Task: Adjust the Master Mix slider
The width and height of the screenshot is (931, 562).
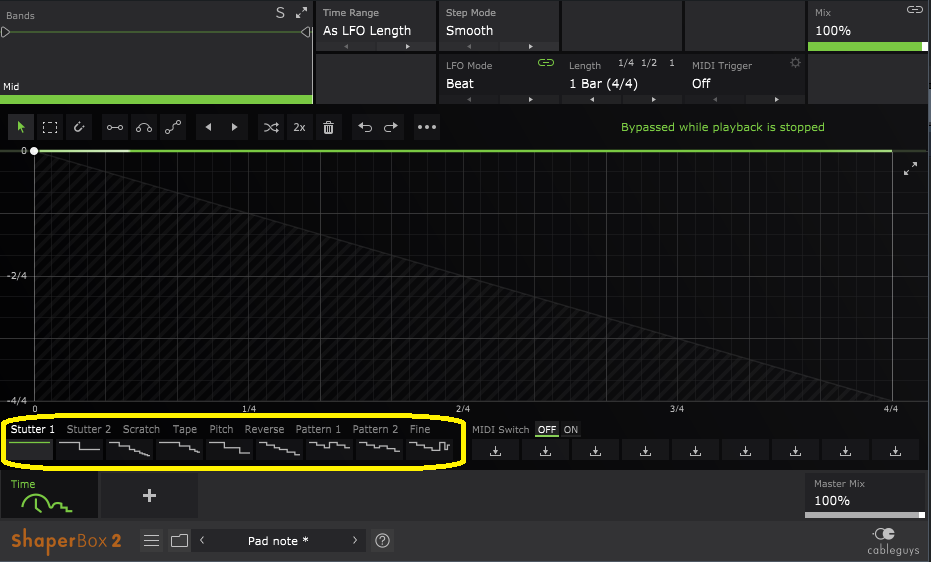Action: click(x=864, y=515)
